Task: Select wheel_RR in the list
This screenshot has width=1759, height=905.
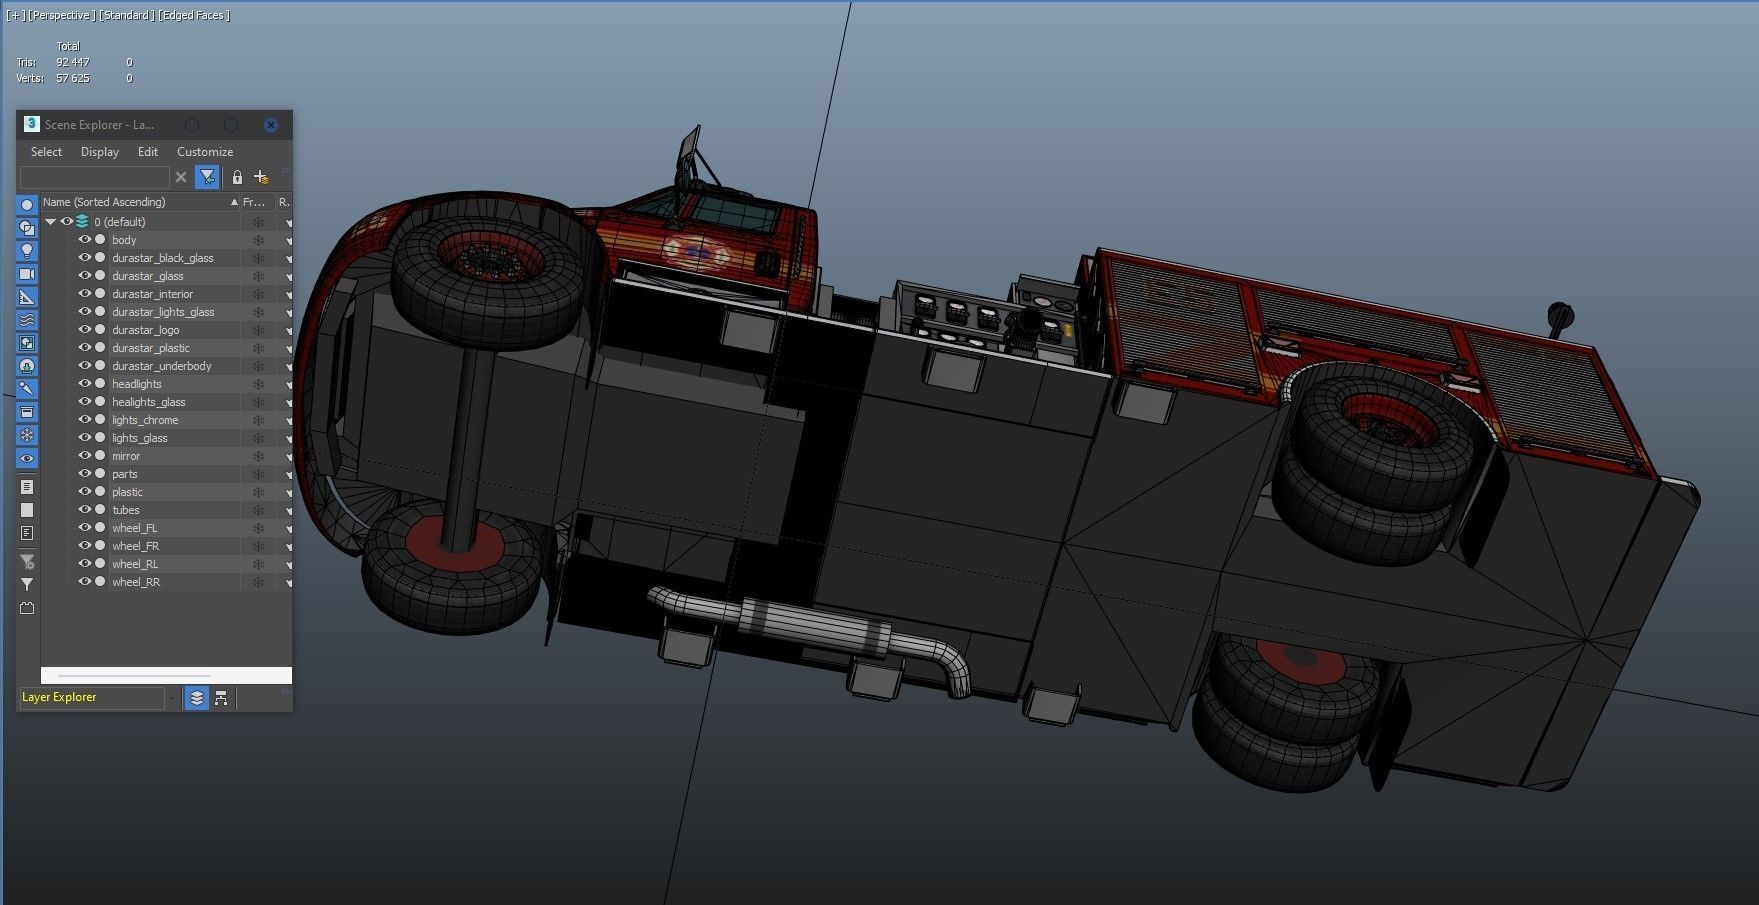Action: (136, 582)
